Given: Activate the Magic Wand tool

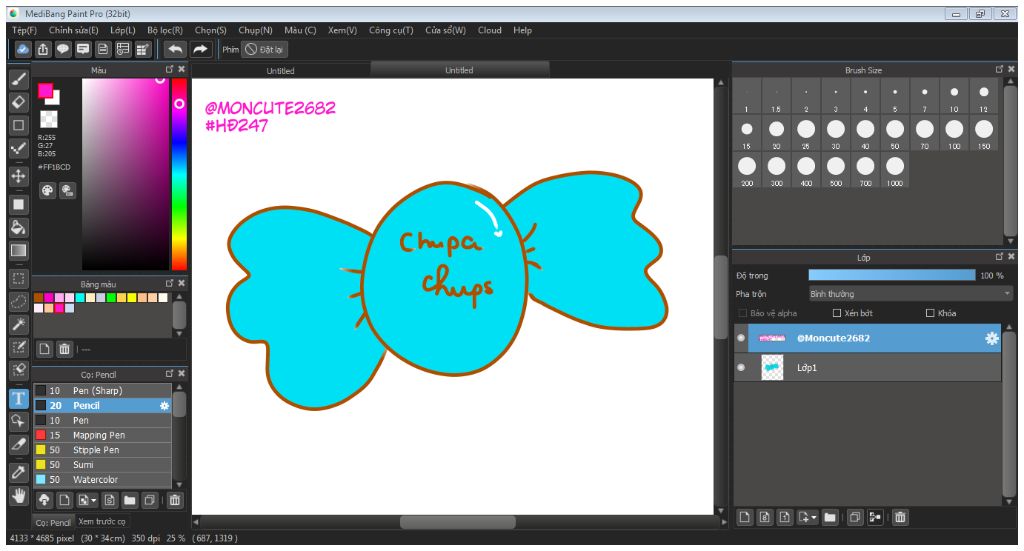Looking at the screenshot, I should pyautogui.click(x=19, y=324).
